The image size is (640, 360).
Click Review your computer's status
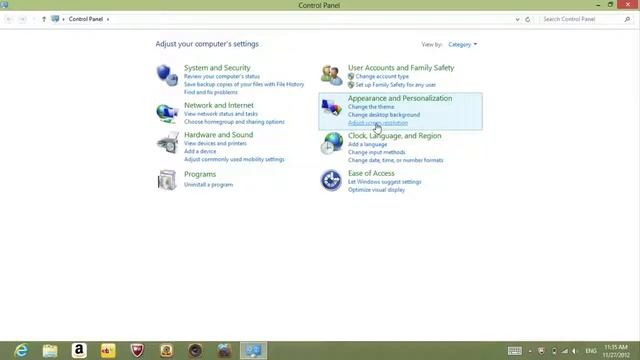coord(222,76)
